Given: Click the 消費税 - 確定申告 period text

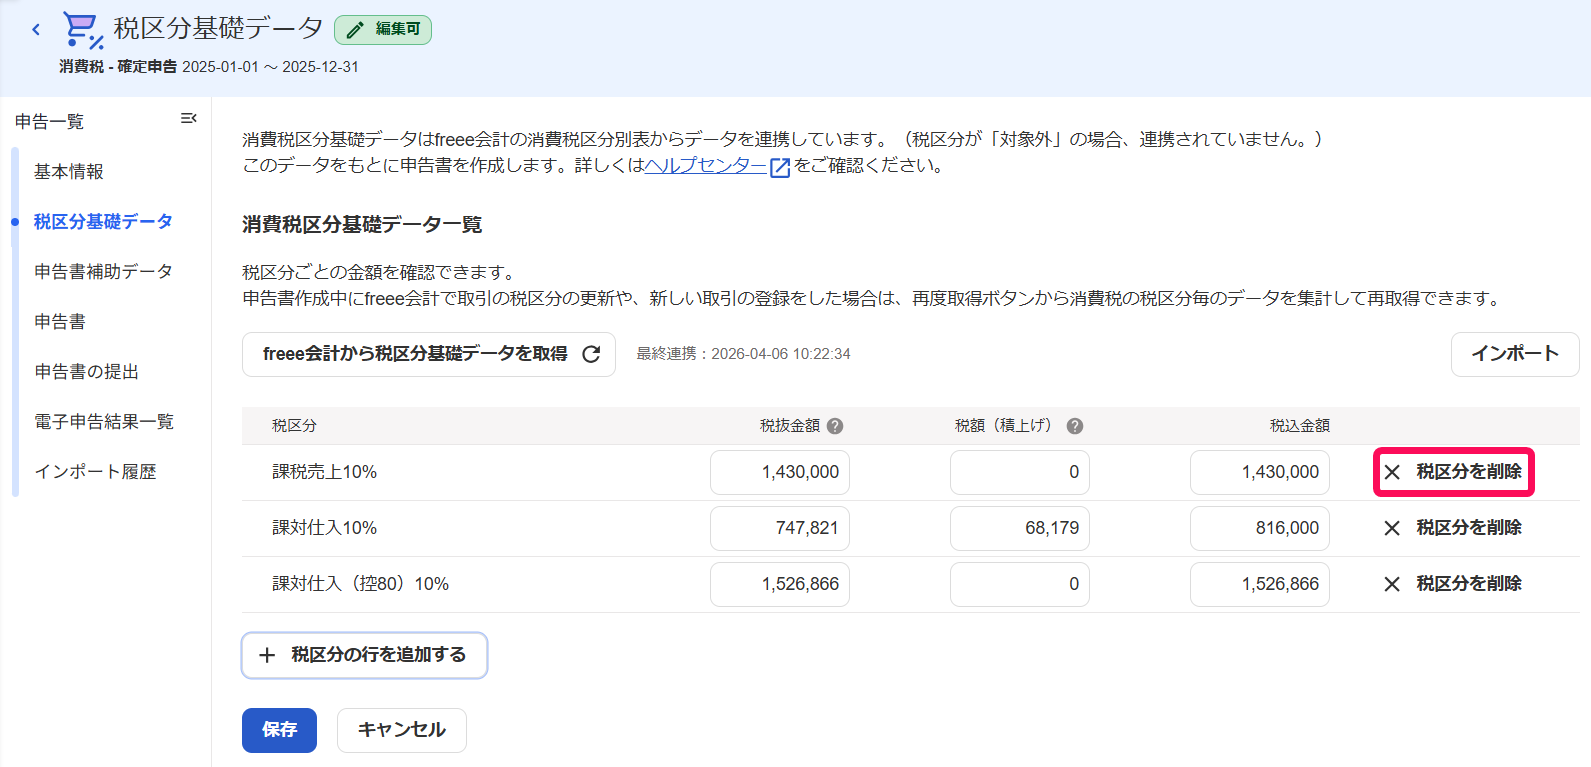Looking at the screenshot, I should coord(208,67).
